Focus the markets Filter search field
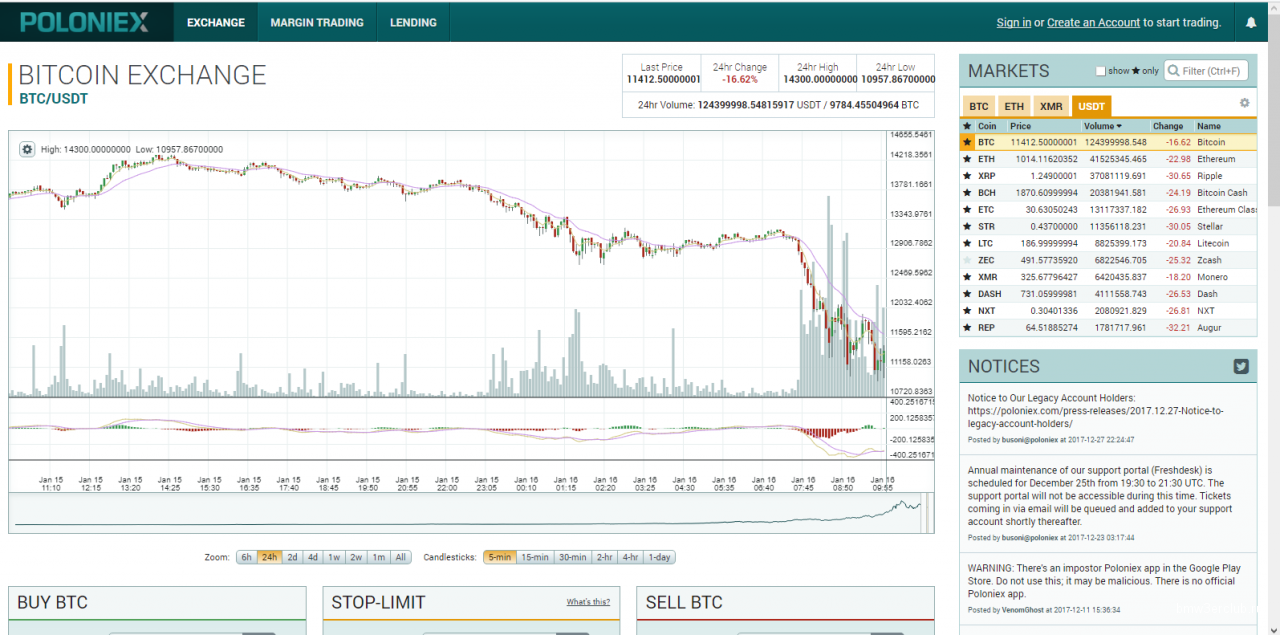Image resolution: width=1280 pixels, height=635 pixels. point(1207,71)
